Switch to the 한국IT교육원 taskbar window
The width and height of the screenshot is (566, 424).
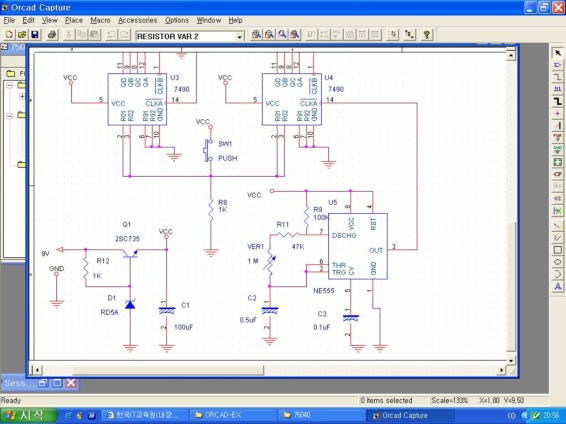point(145,415)
